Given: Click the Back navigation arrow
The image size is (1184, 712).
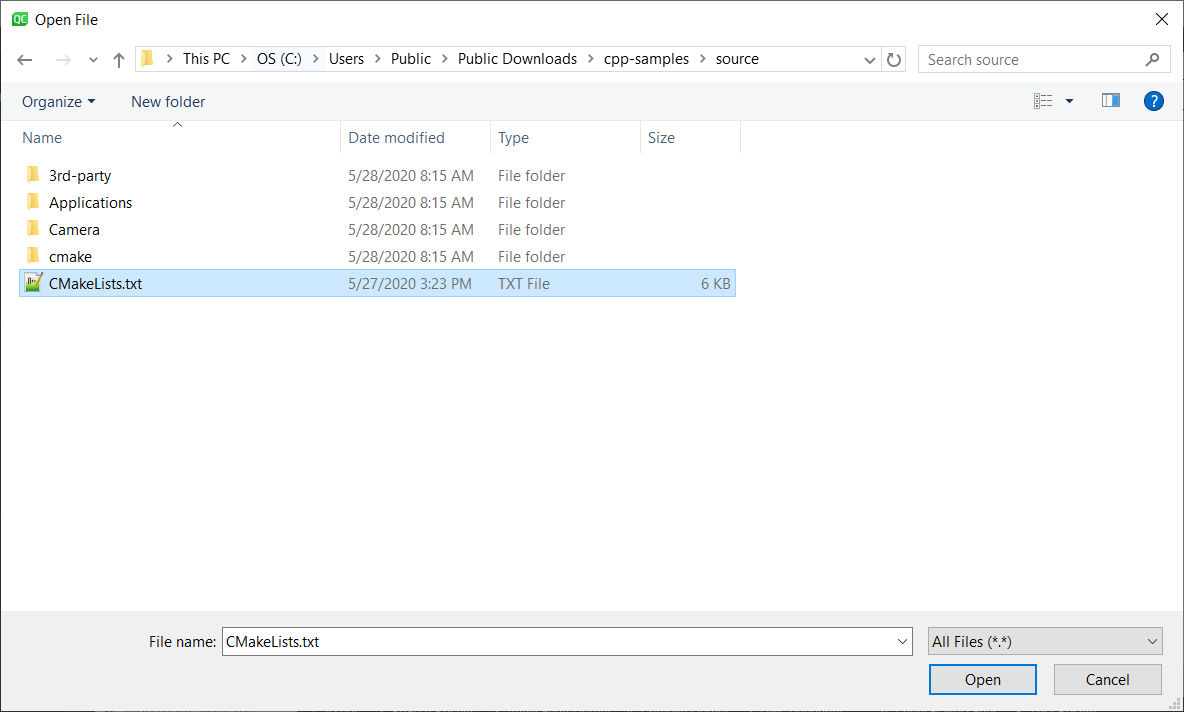Looking at the screenshot, I should 26,60.
